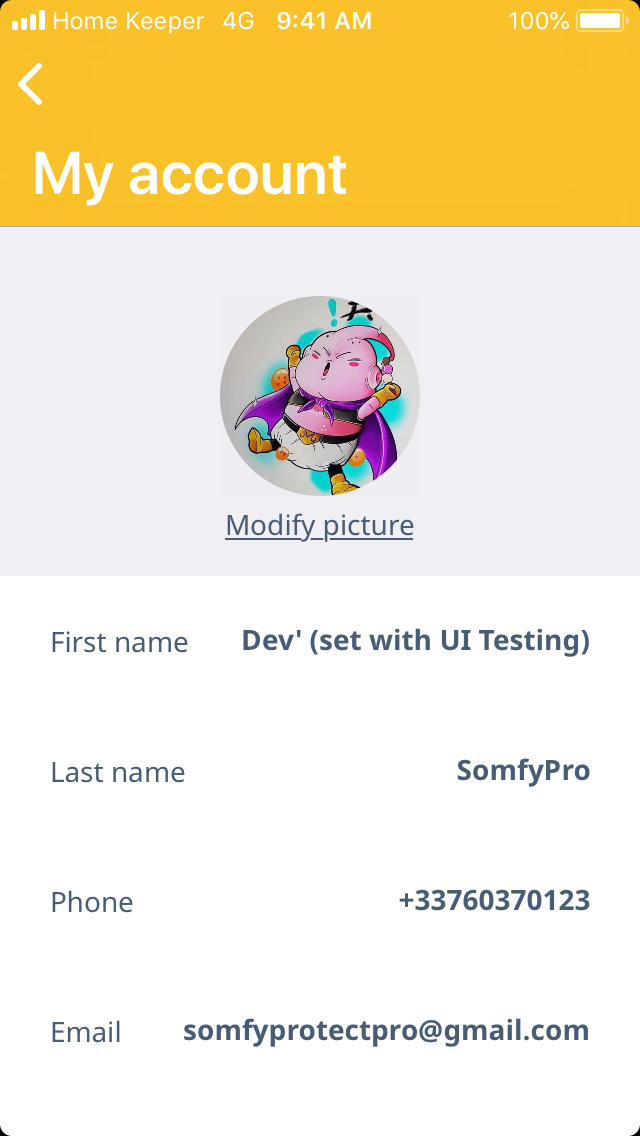The image size is (640, 1136).
Task: Tap the teal exclamation mark on the avatar
Action: [x=332, y=311]
